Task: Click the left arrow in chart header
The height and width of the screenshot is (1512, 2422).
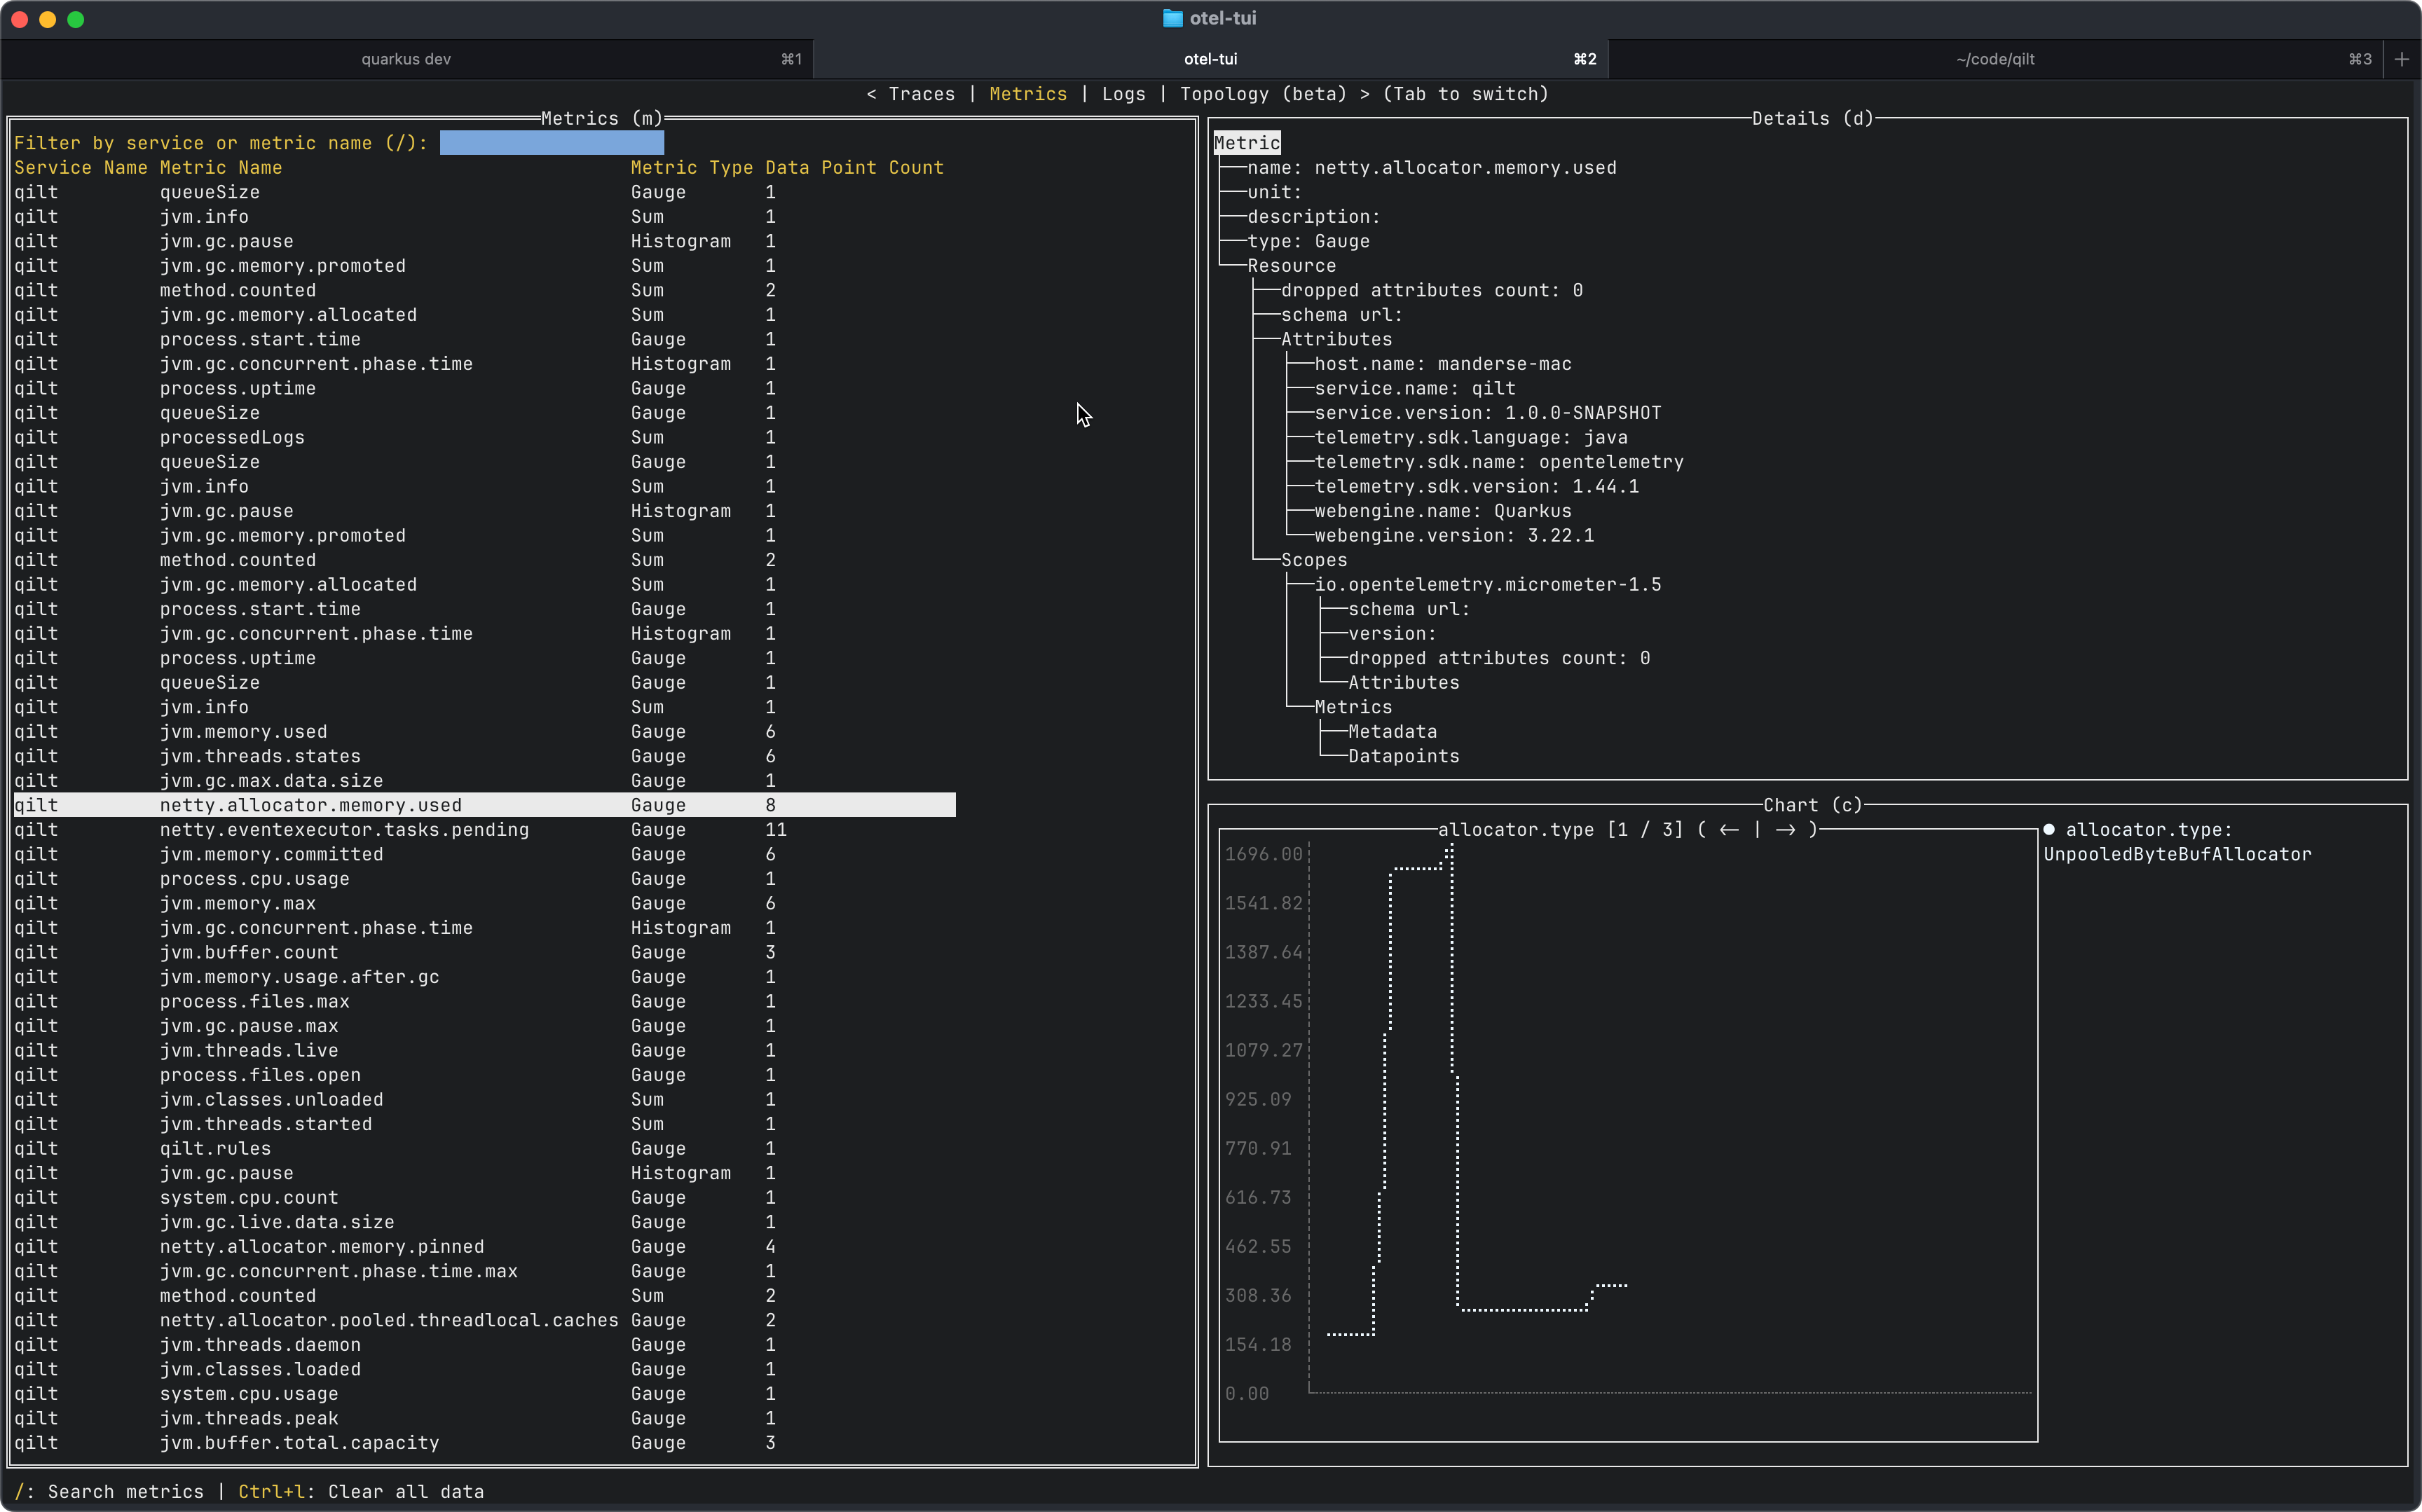Action: coord(1729,830)
